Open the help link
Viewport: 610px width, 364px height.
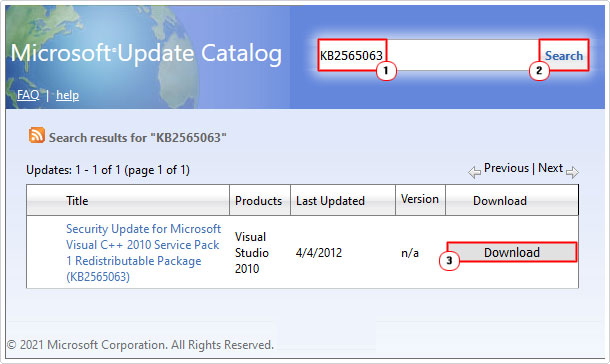click(67, 95)
